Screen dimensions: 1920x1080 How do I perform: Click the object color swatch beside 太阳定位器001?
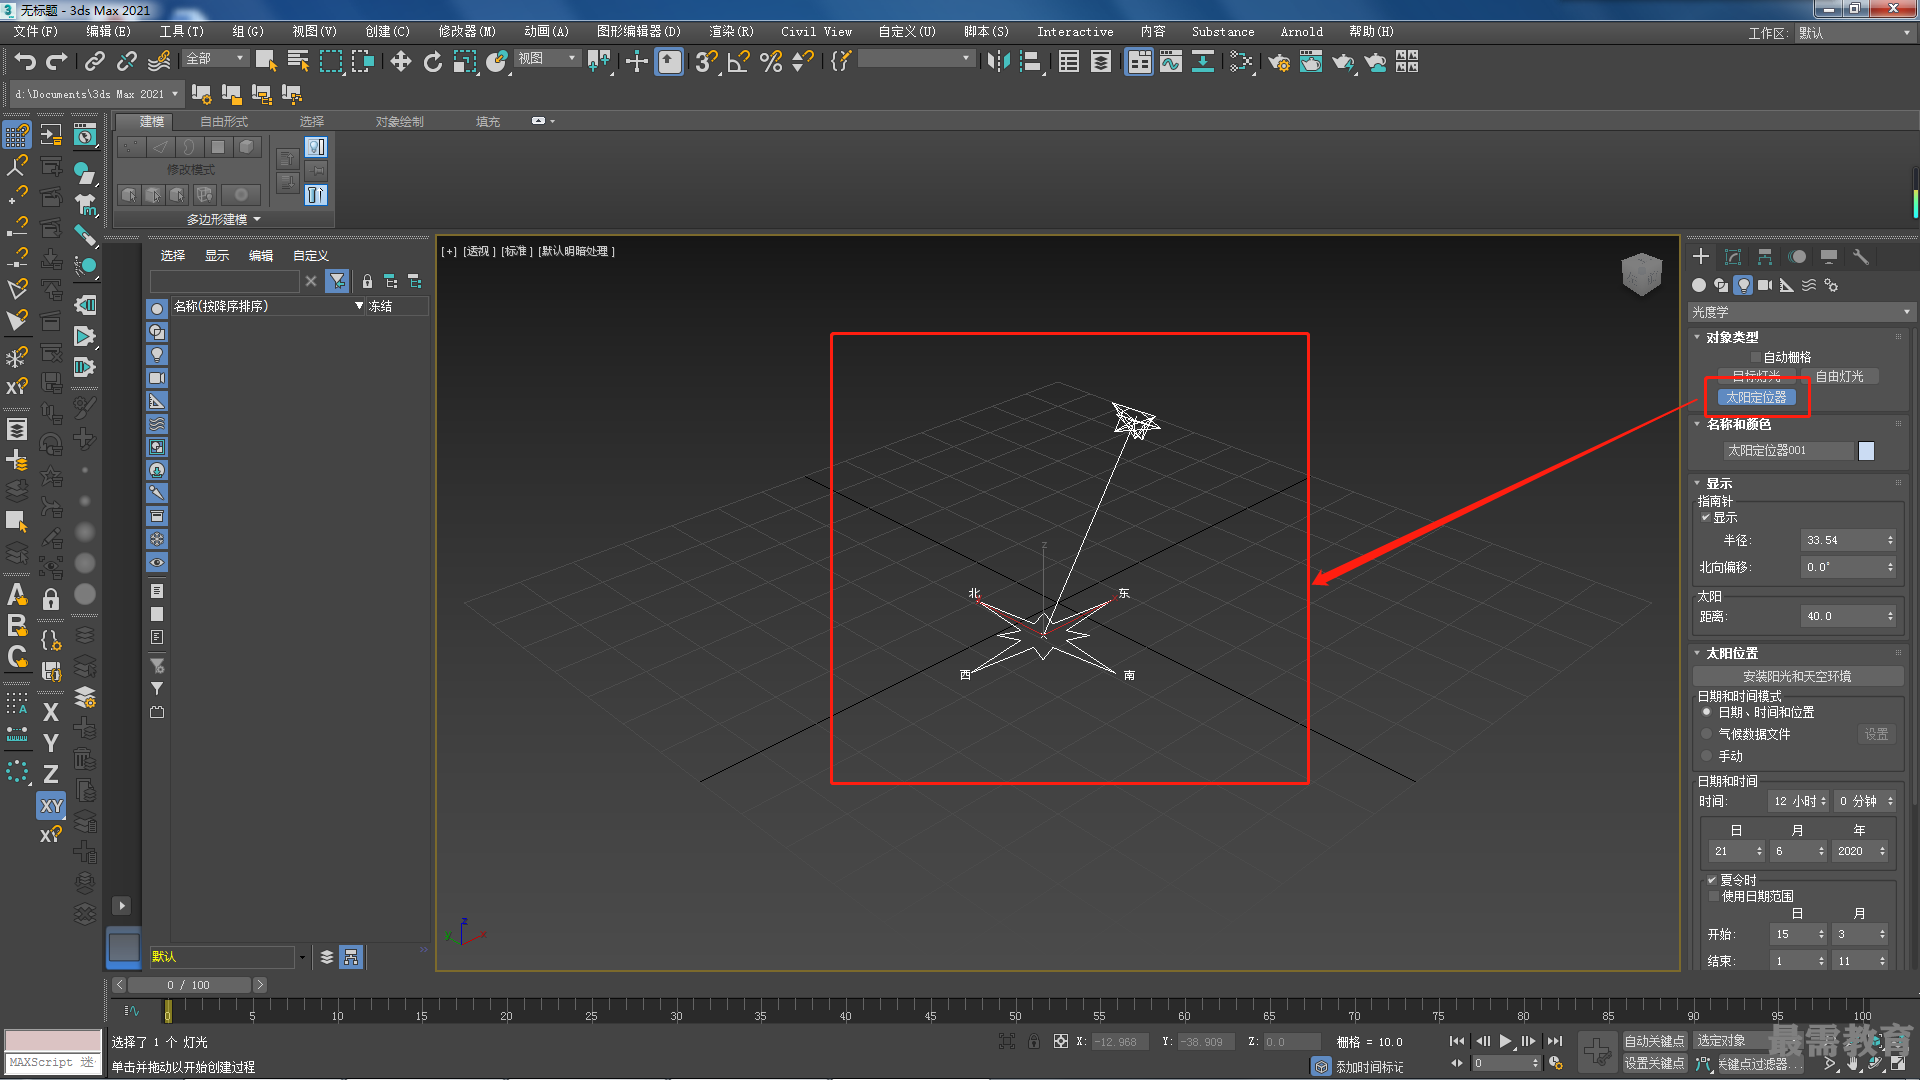click(x=1866, y=451)
